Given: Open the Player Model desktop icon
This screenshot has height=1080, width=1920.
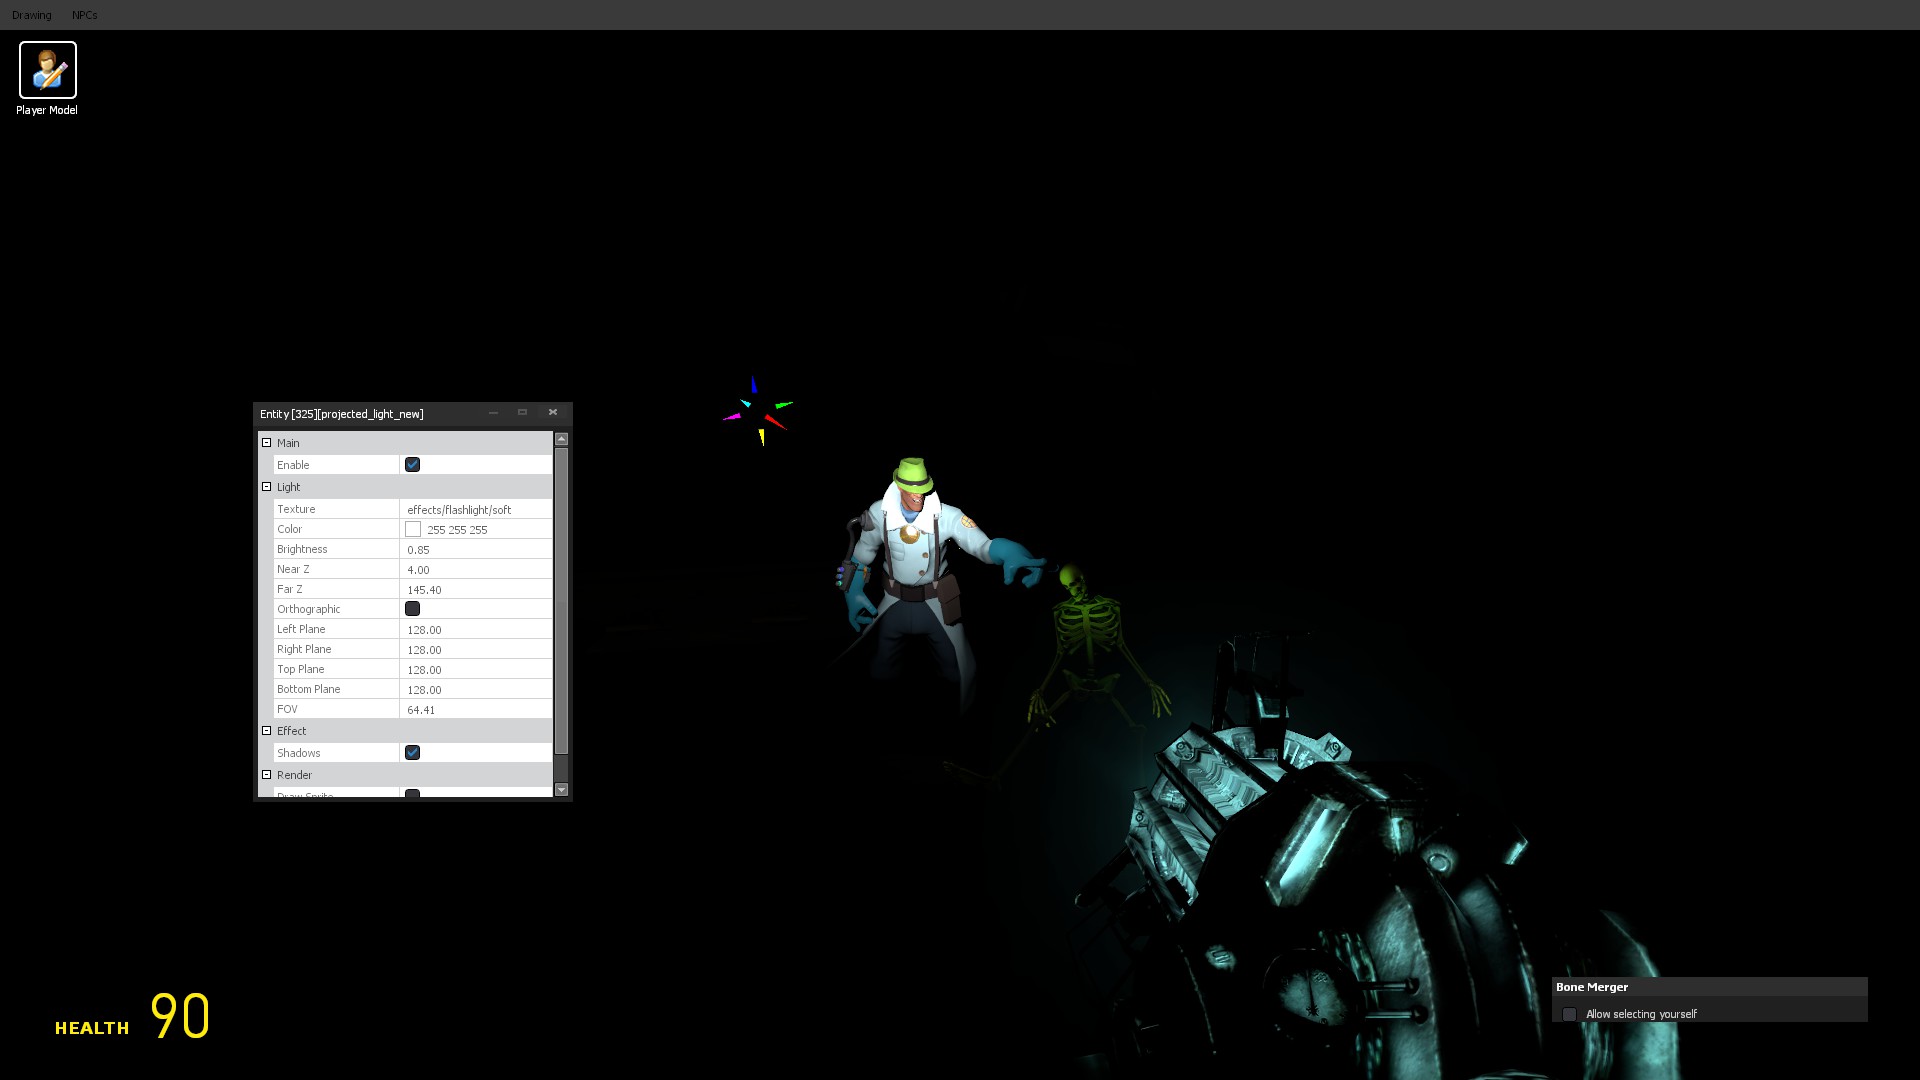Looking at the screenshot, I should [47, 70].
